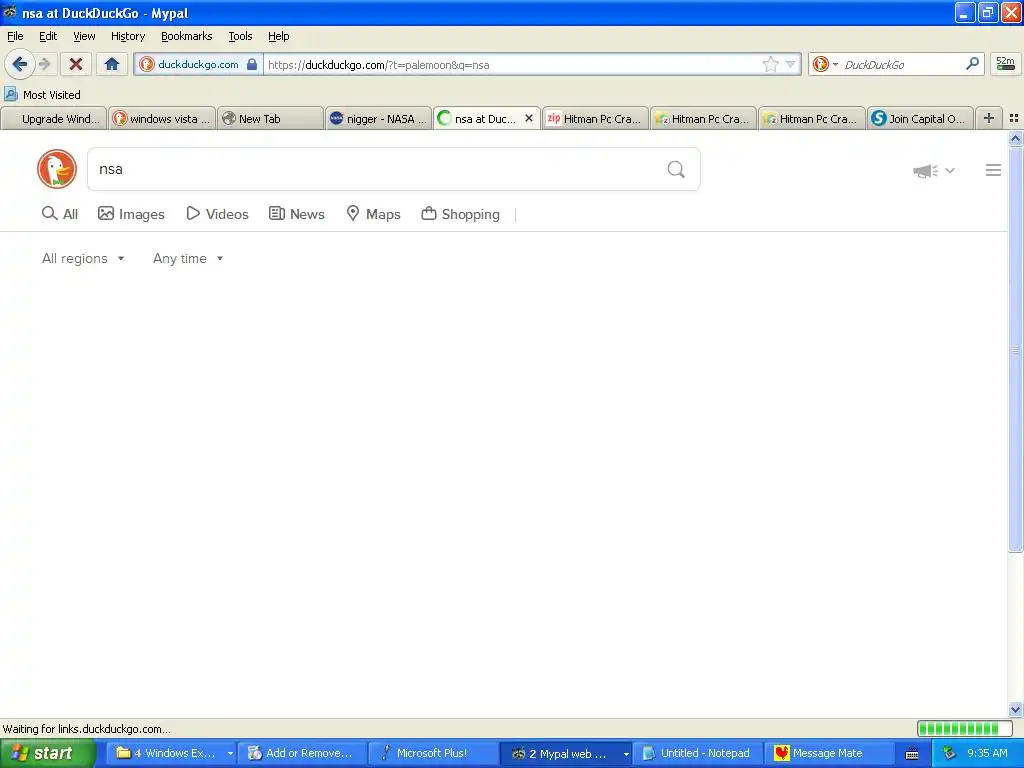Switch to the Hitman Pc Cra tab with zip icon
The height and width of the screenshot is (768, 1024).
[x=595, y=119]
